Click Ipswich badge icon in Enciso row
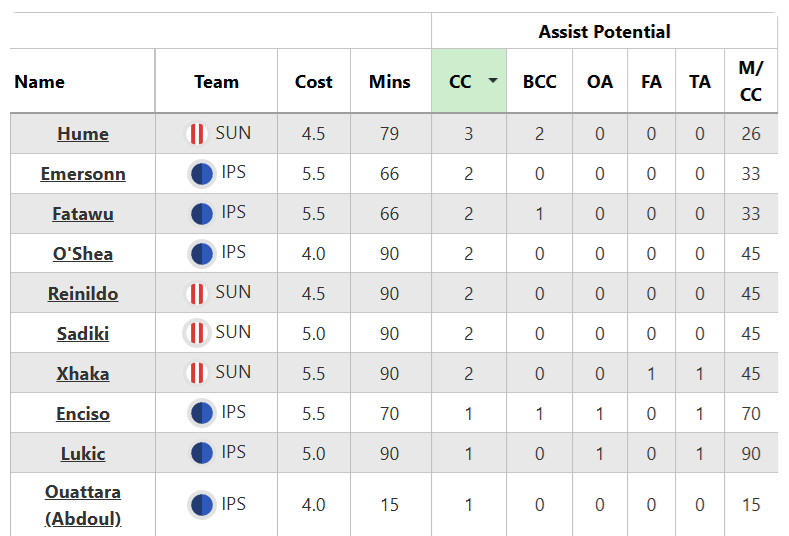This screenshot has width=789, height=536. pos(202,413)
